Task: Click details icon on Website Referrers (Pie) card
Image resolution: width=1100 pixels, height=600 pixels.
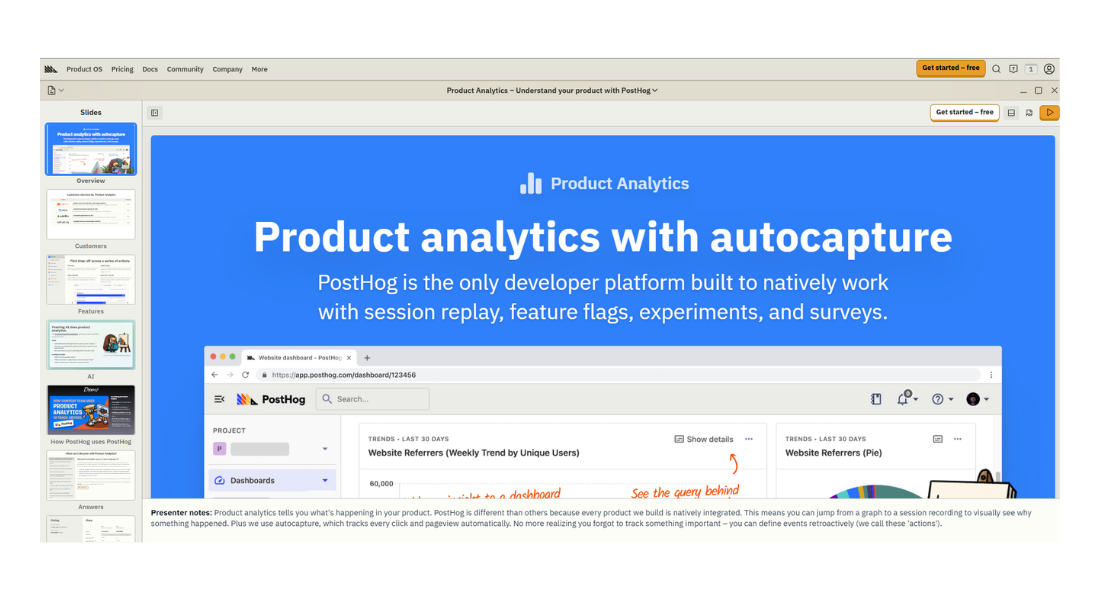Action: (937, 439)
